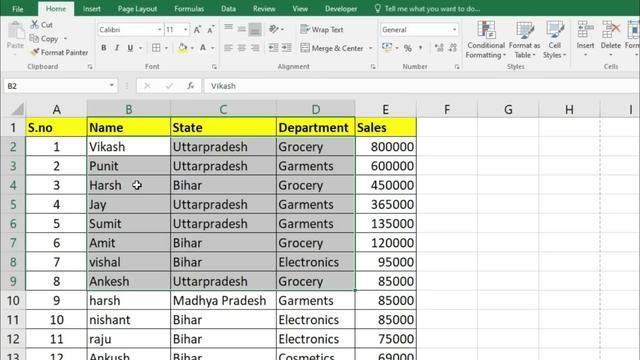640x360 pixels.
Task: Open Cell Styles gallery
Action: click(554, 40)
